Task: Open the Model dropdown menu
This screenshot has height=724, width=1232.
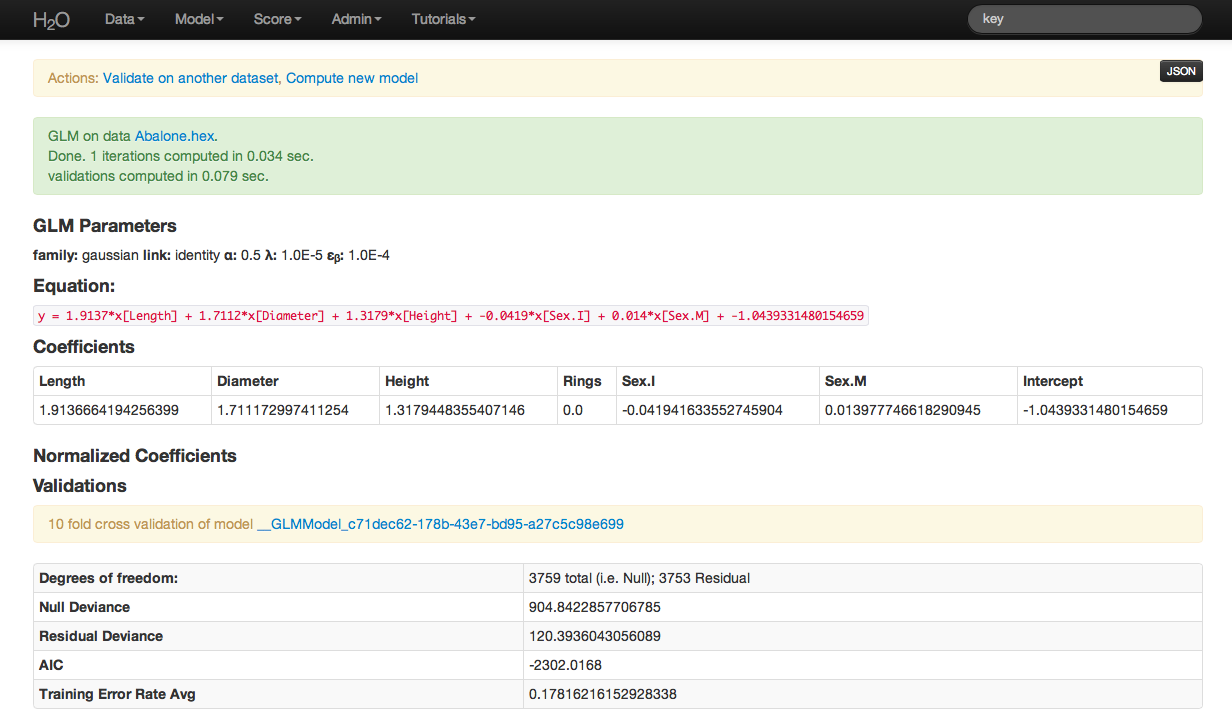Action: tap(198, 19)
